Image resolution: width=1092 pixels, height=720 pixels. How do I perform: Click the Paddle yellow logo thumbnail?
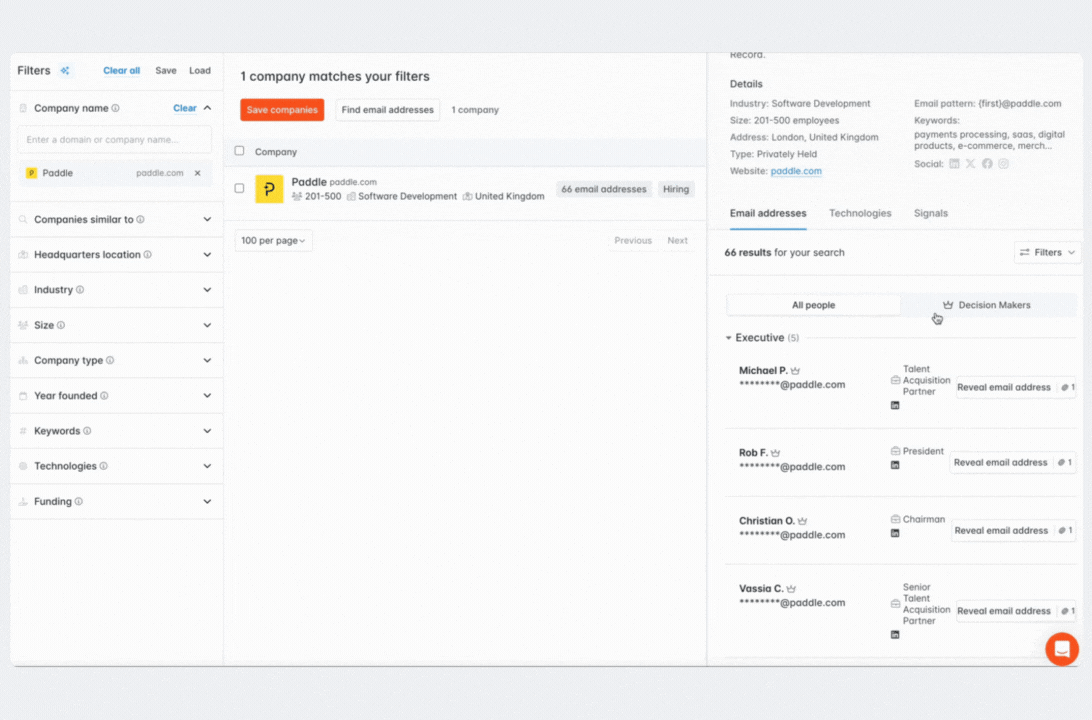[x=270, y=189]
